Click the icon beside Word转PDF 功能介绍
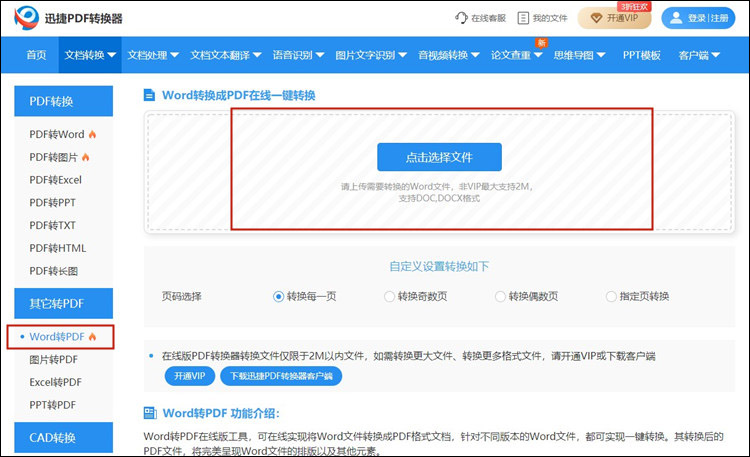750x457 pixels. click(x=150, y=413)
